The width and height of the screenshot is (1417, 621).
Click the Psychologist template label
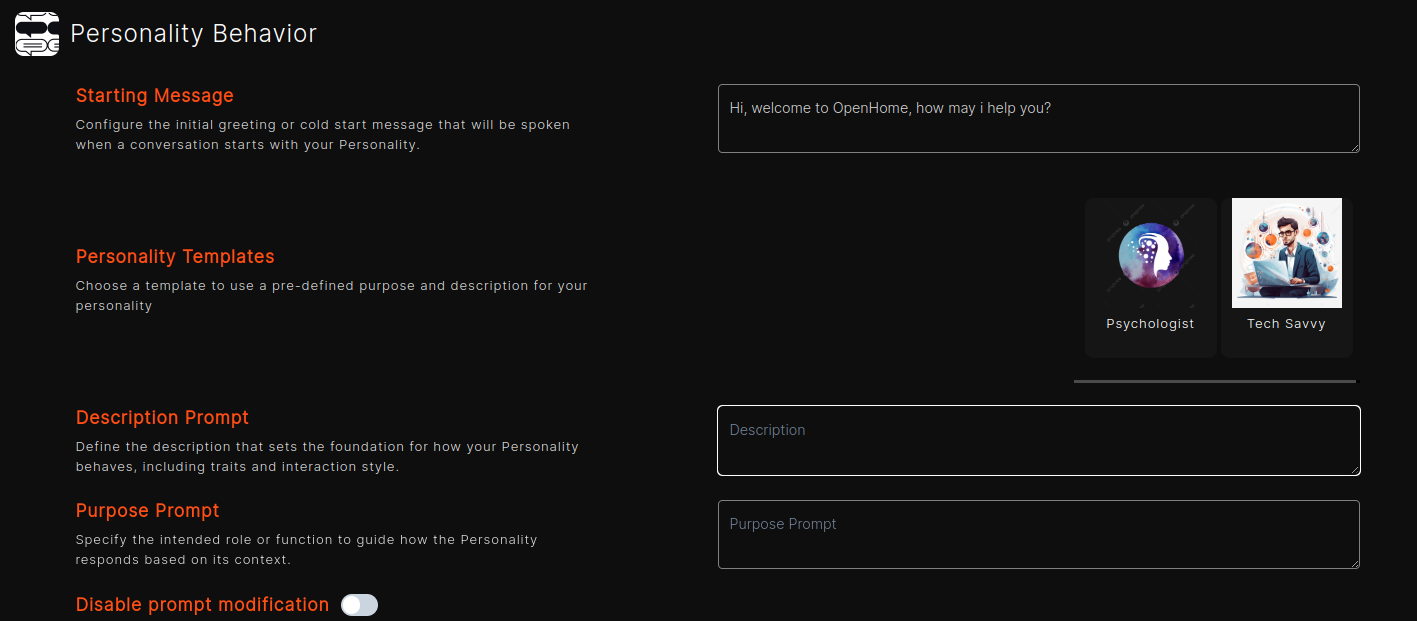[x=1150, y=323]
